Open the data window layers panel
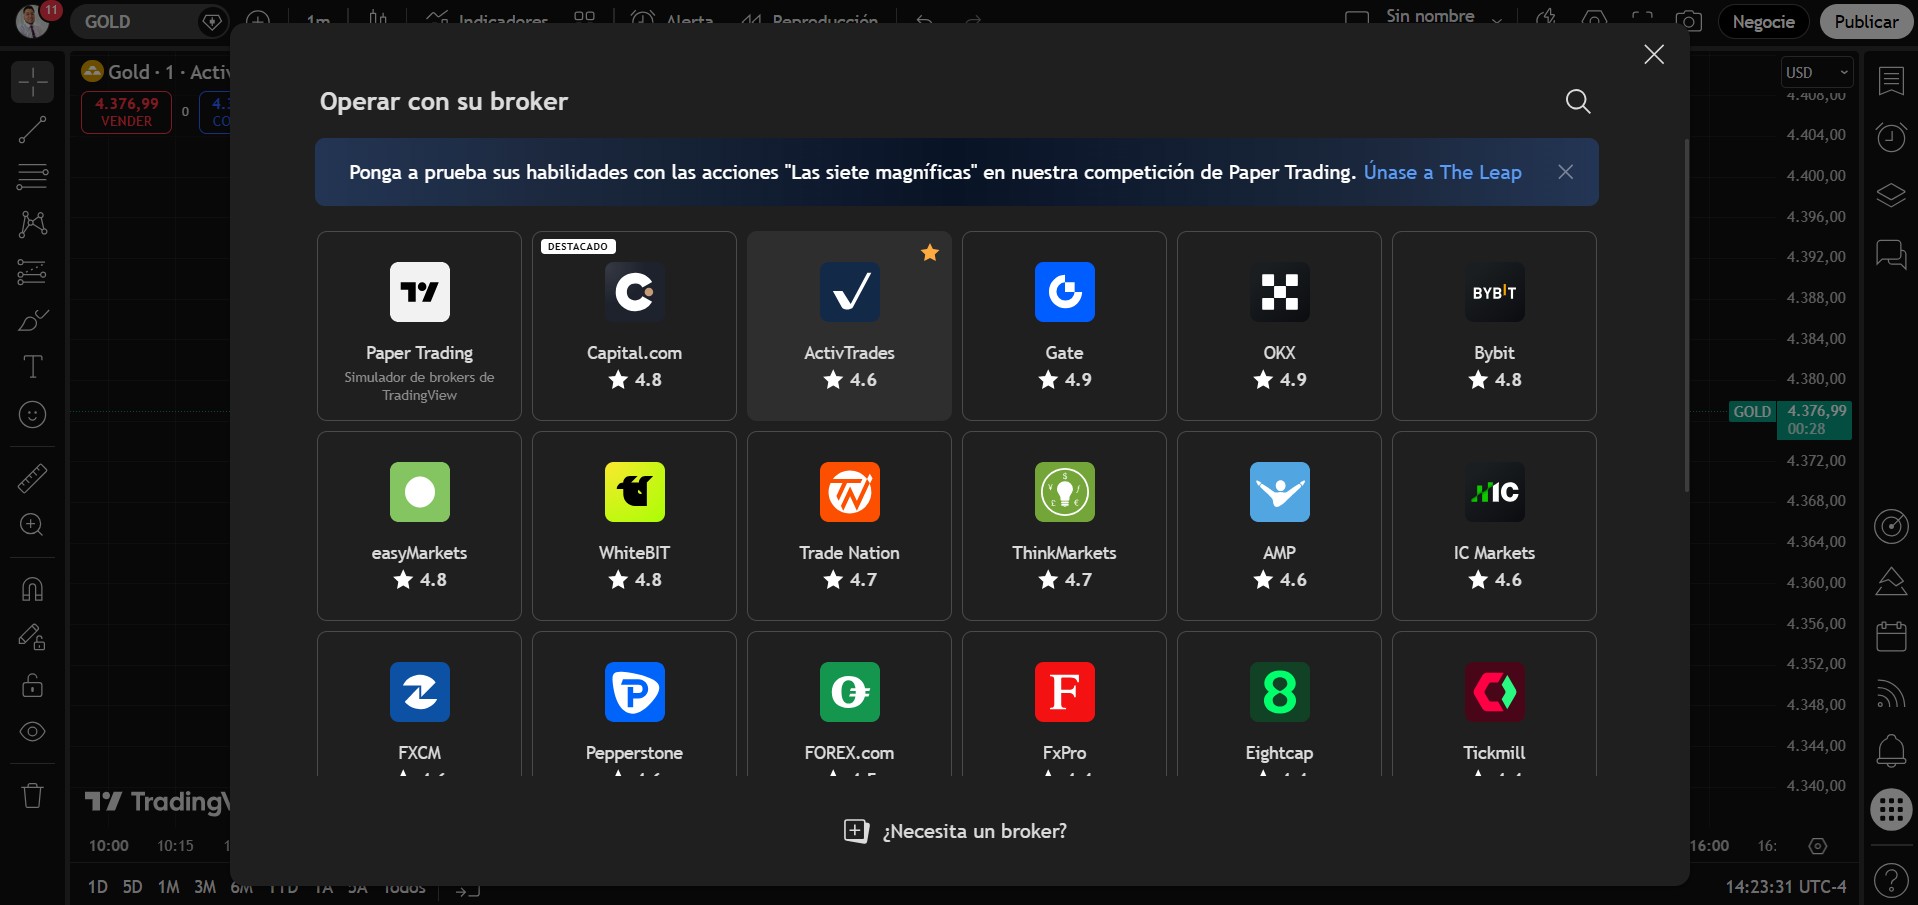The image size is (1918, 905). (x=1891, y=194)
